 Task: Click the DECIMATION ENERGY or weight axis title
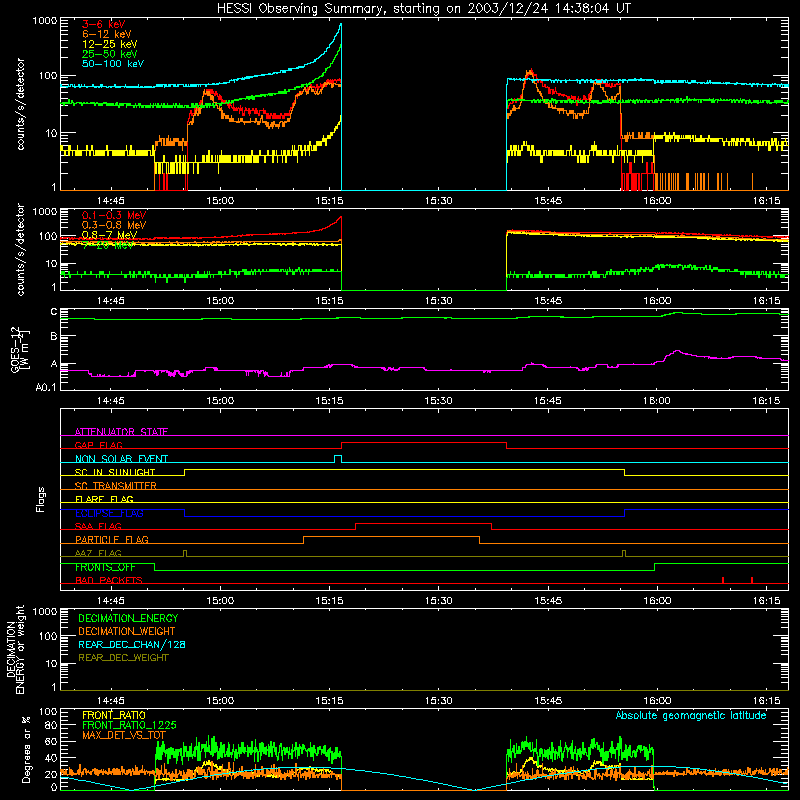[15, 649]
